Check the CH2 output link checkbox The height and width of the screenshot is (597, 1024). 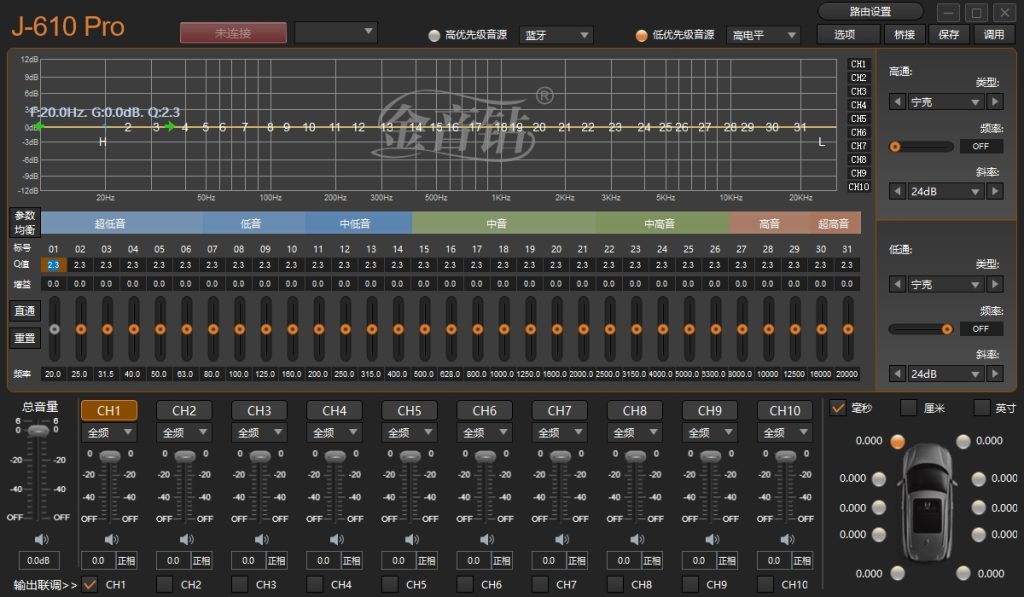pos(165,584)
